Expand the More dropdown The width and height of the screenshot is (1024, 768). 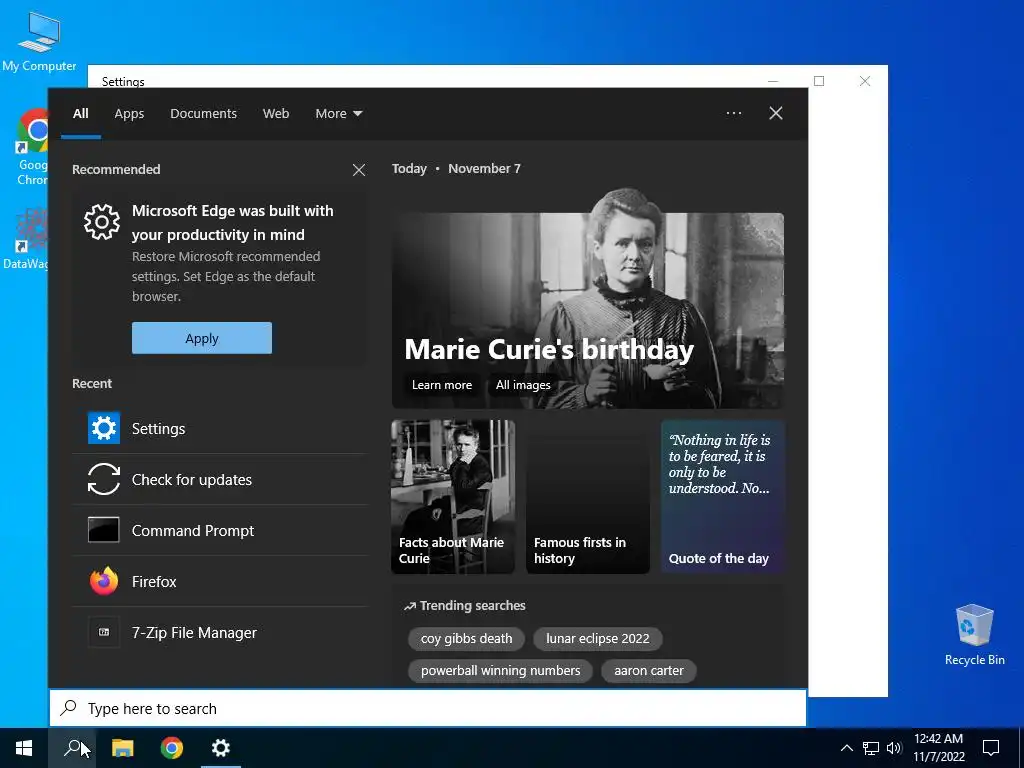coord(338,113)
